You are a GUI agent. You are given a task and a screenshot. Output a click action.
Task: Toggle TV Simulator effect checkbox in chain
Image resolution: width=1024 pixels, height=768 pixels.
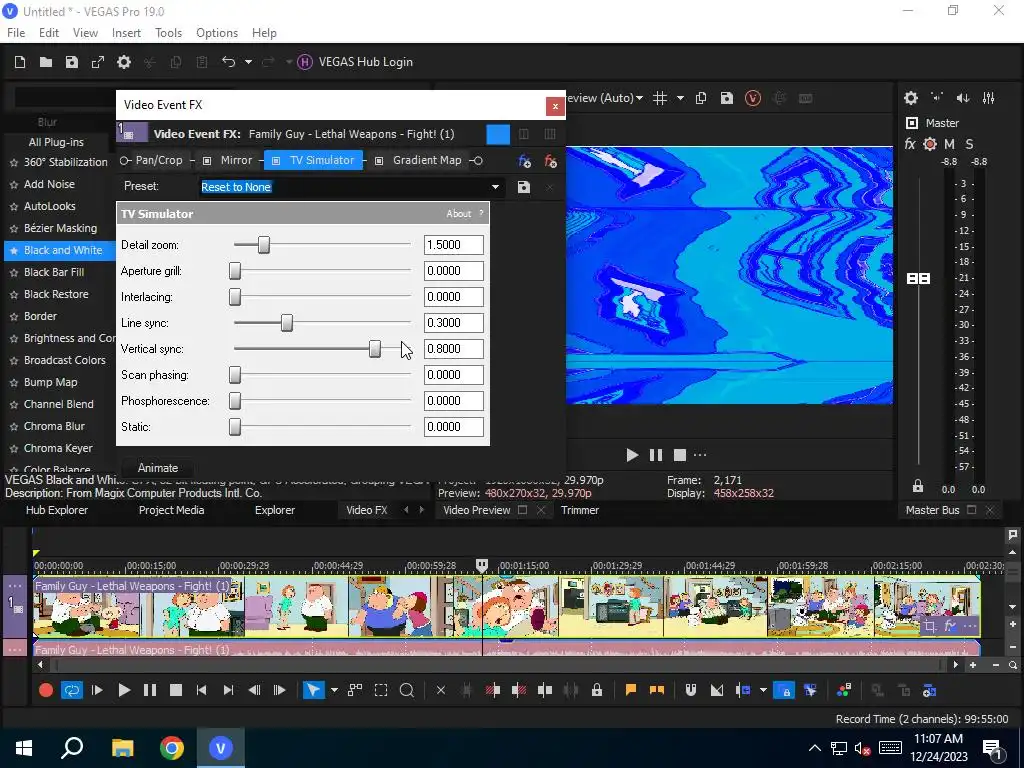point(276,161)
